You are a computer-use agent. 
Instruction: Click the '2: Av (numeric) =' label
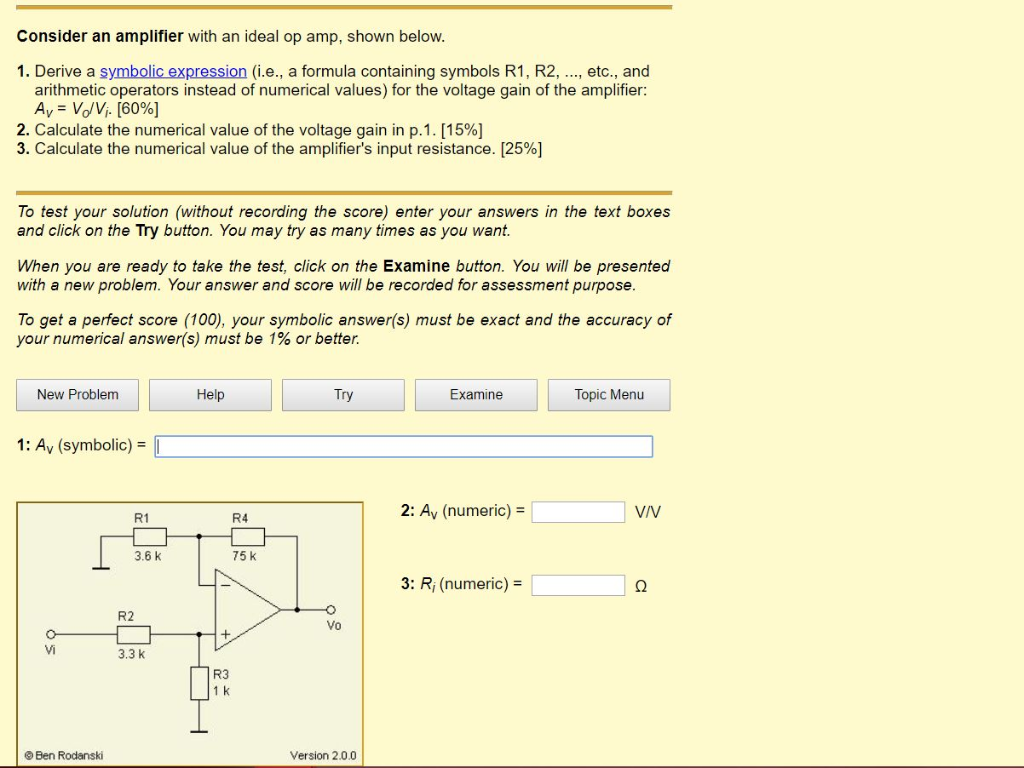[463, 511]
